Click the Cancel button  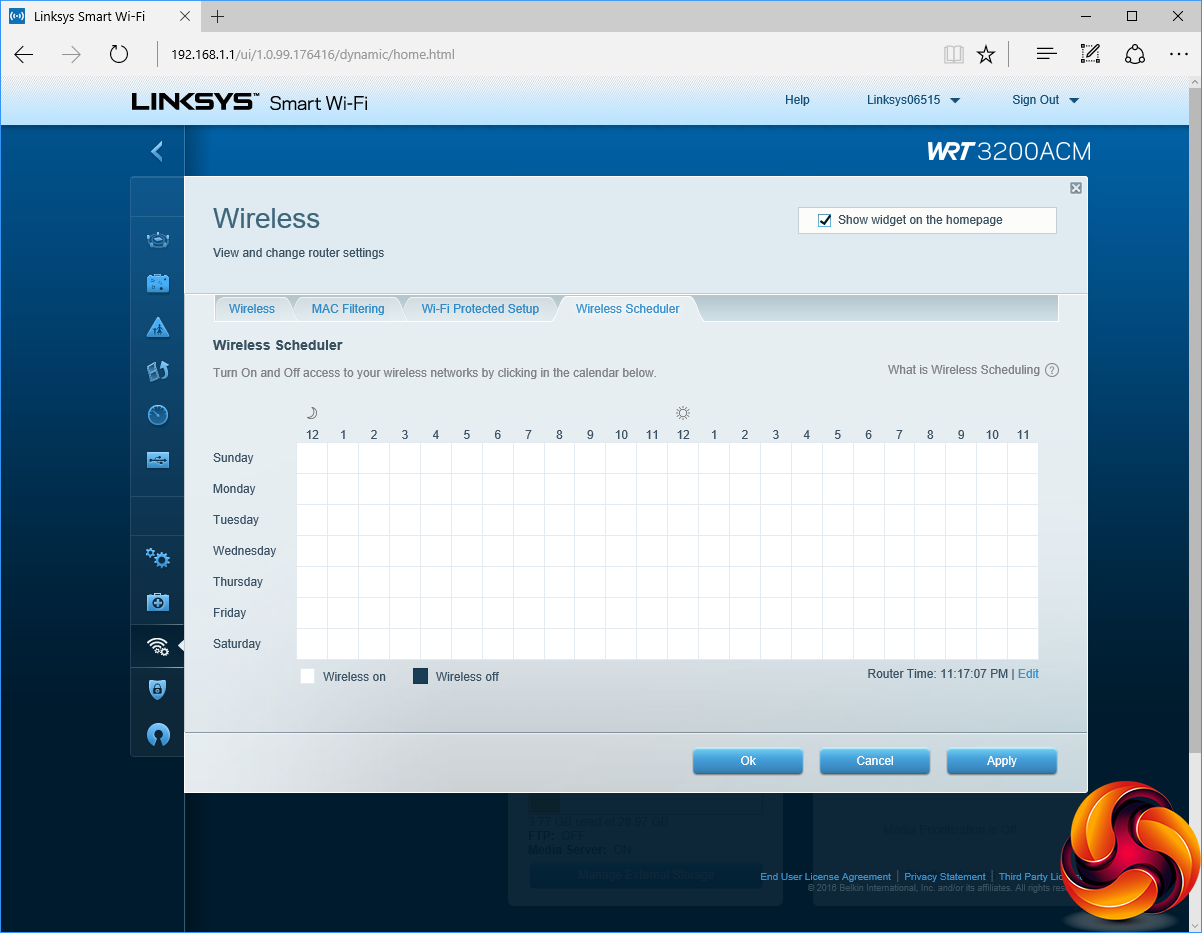tap(875, 761)
